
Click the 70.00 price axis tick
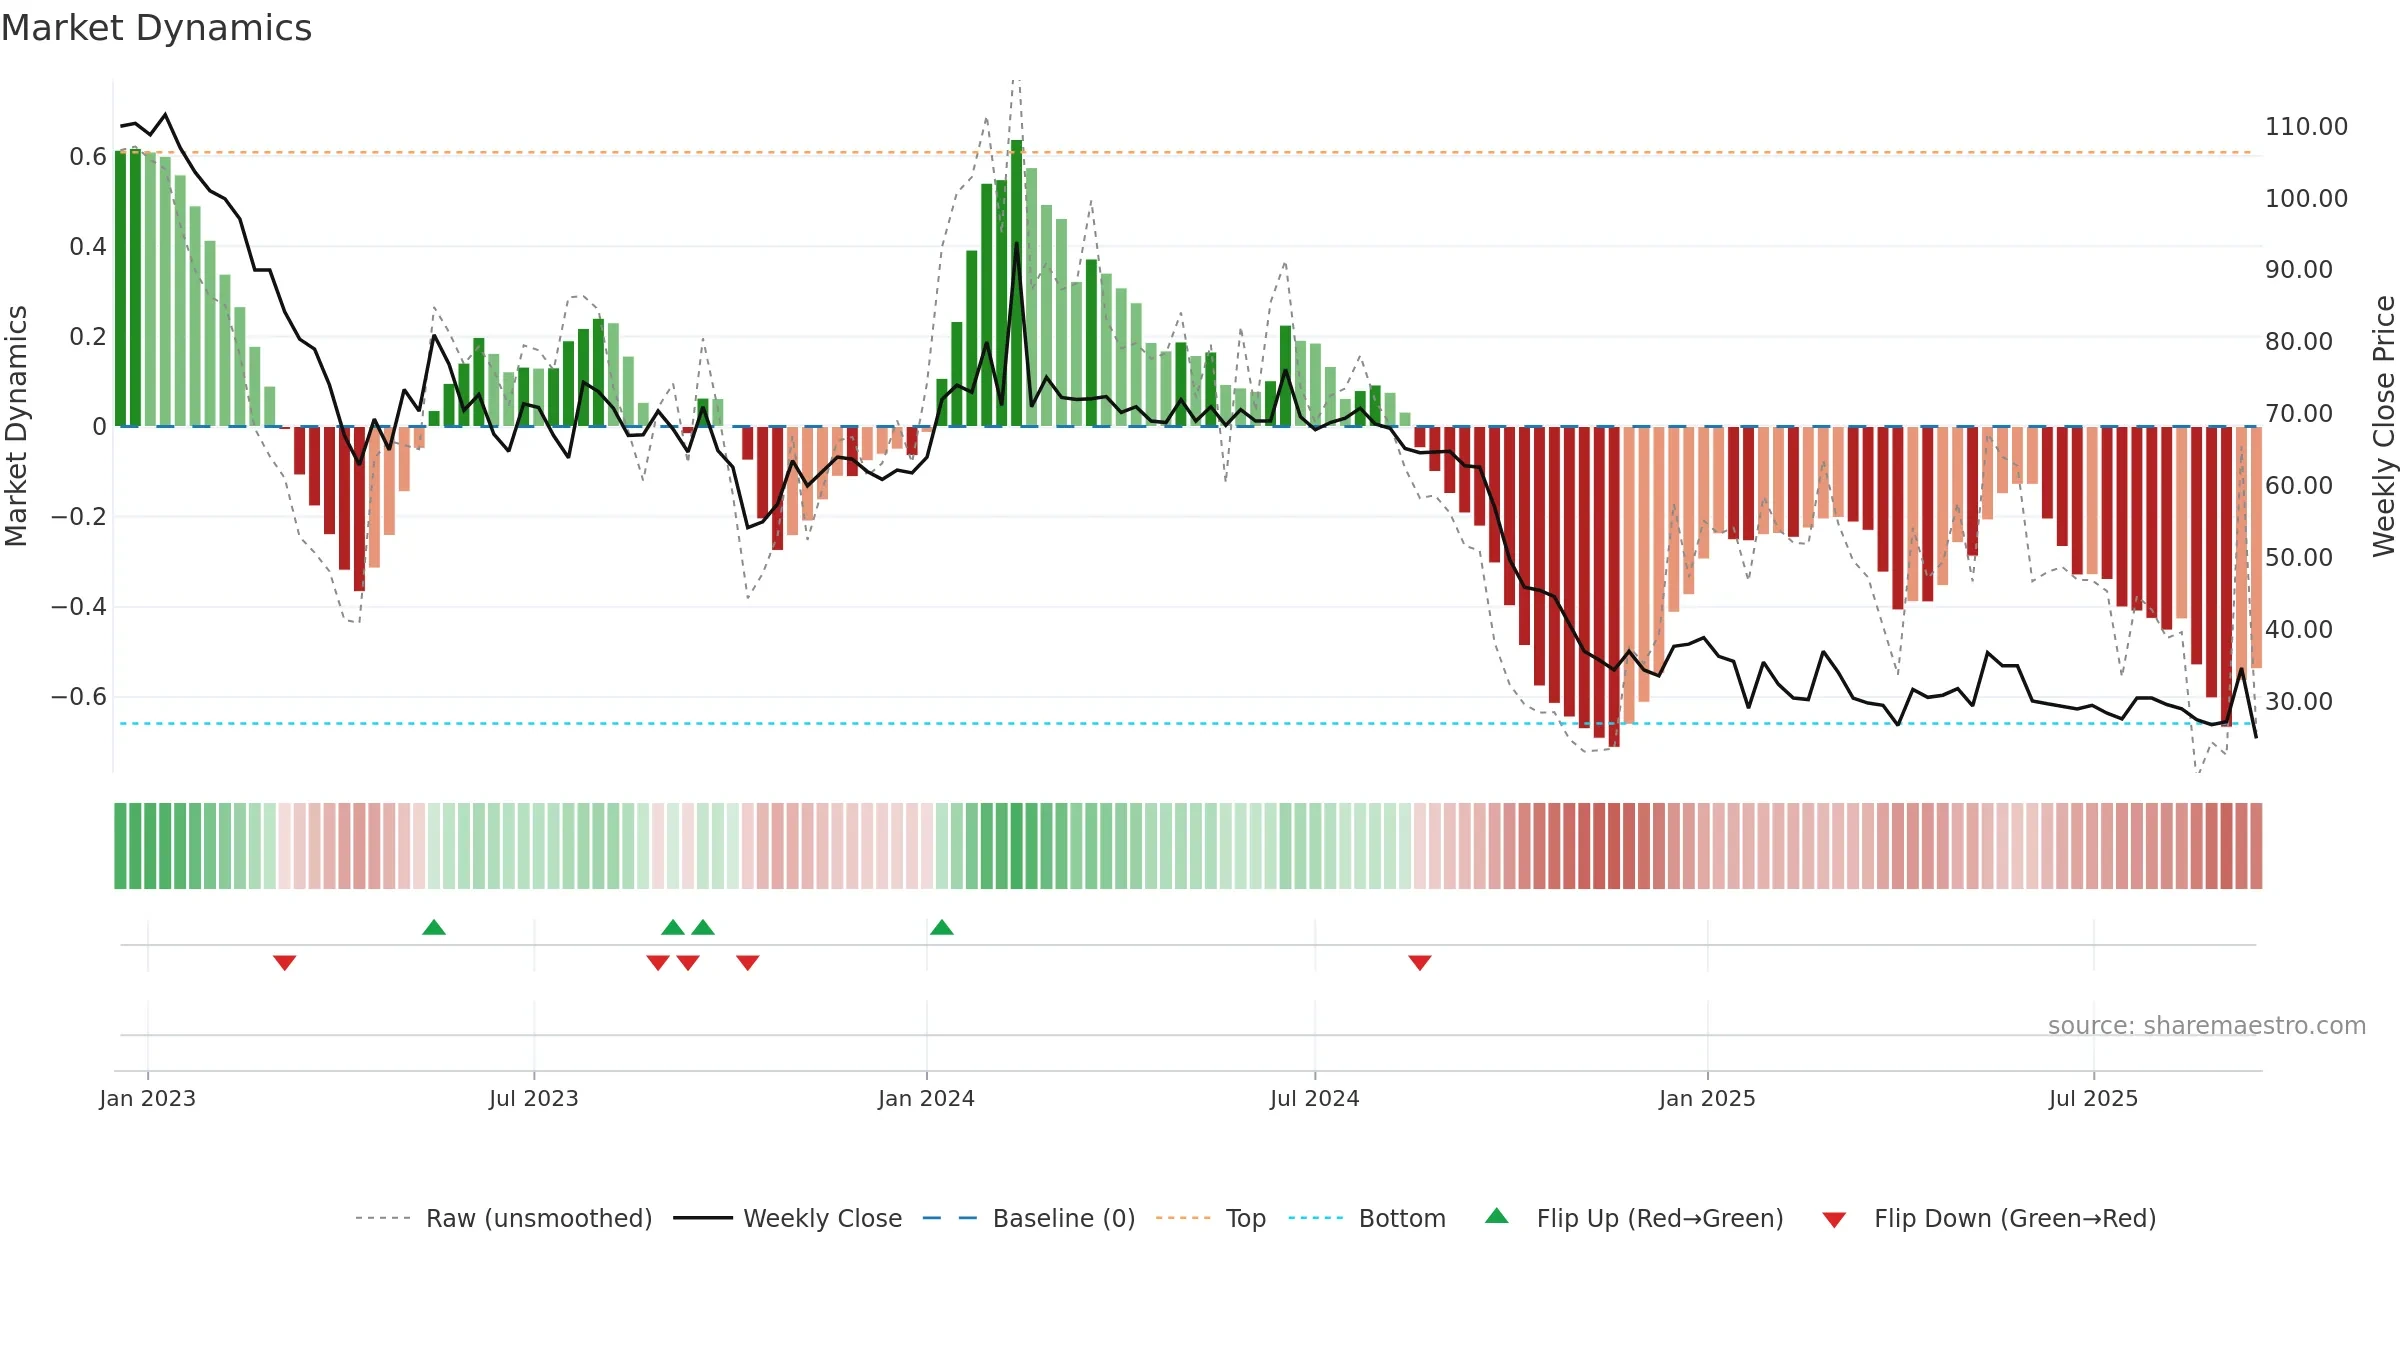(2299, 414)
